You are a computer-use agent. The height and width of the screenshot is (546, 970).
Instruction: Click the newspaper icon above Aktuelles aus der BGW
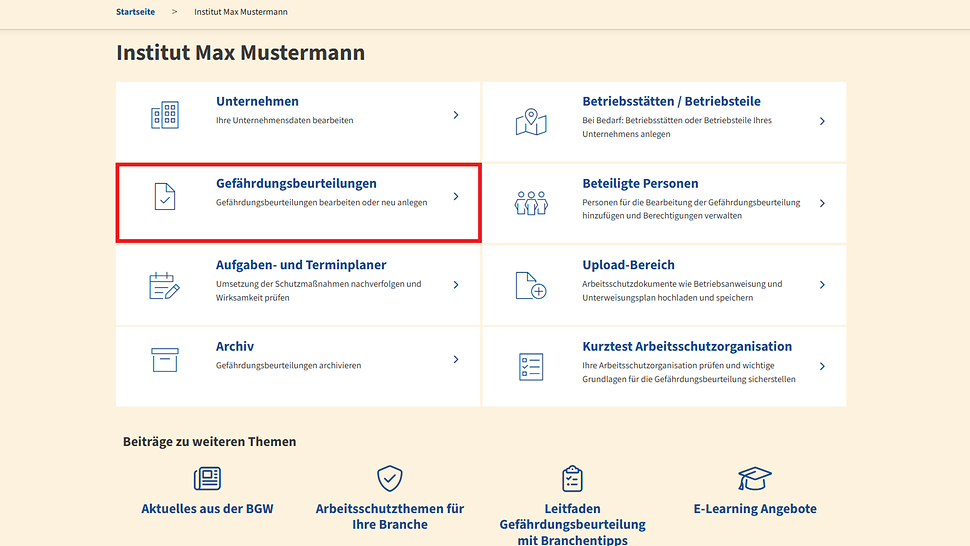click(x=207, y=479)
